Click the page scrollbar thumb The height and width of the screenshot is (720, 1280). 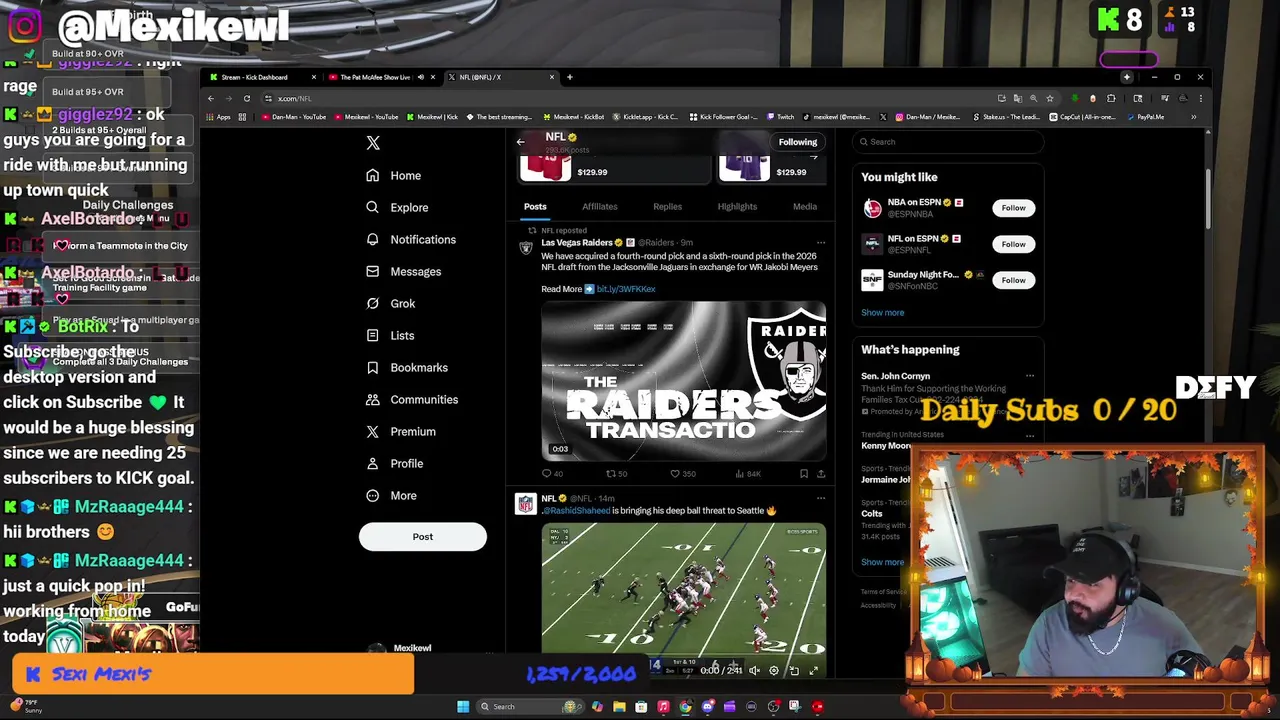click(x=1207, y=198)
